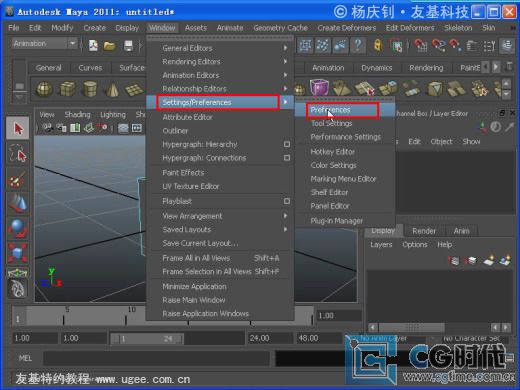Viewport: 520px width, 390px height.
Task: Click the purple cube shelf icon
Action: 319,87
